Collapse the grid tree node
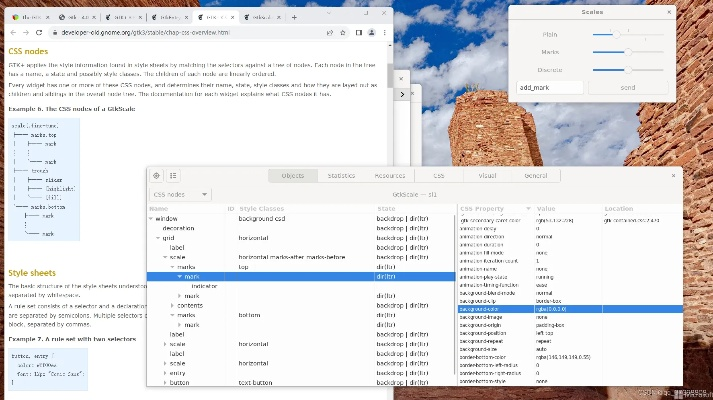The height and width of the screenshot is (400, 713). 158,238
